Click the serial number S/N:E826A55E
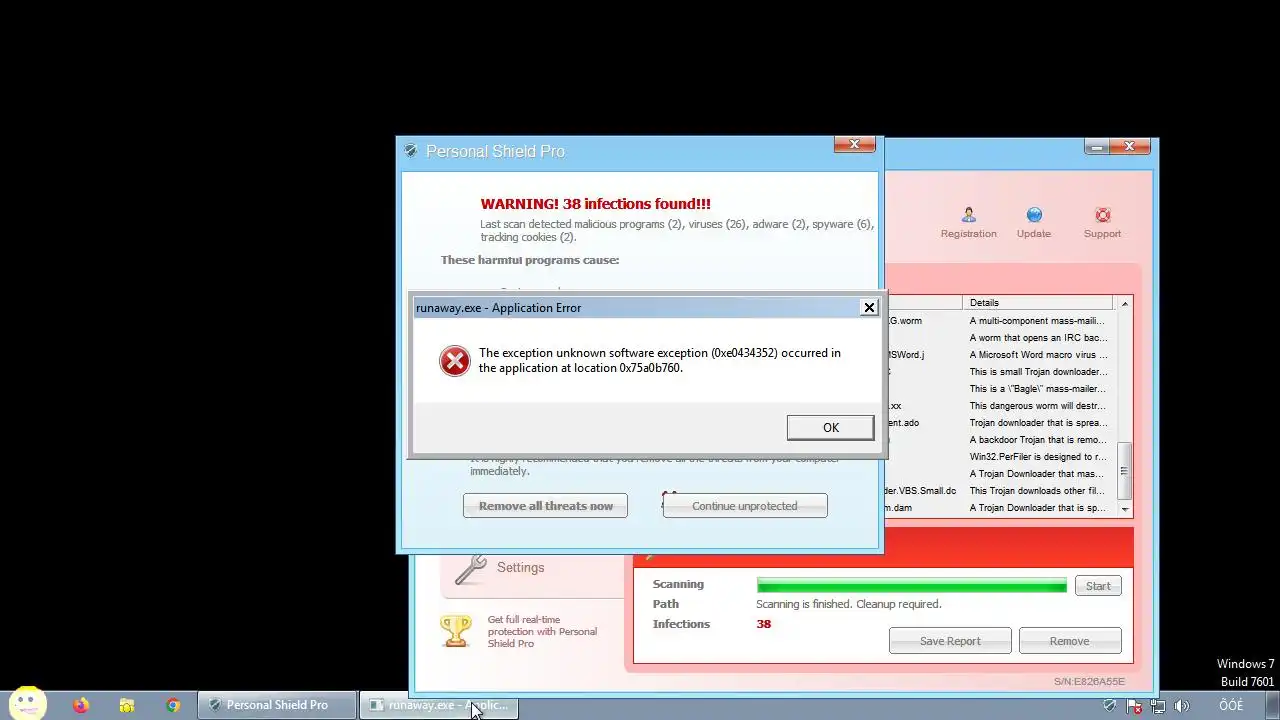This screenshot has height=720, width=1280. 1089,682
